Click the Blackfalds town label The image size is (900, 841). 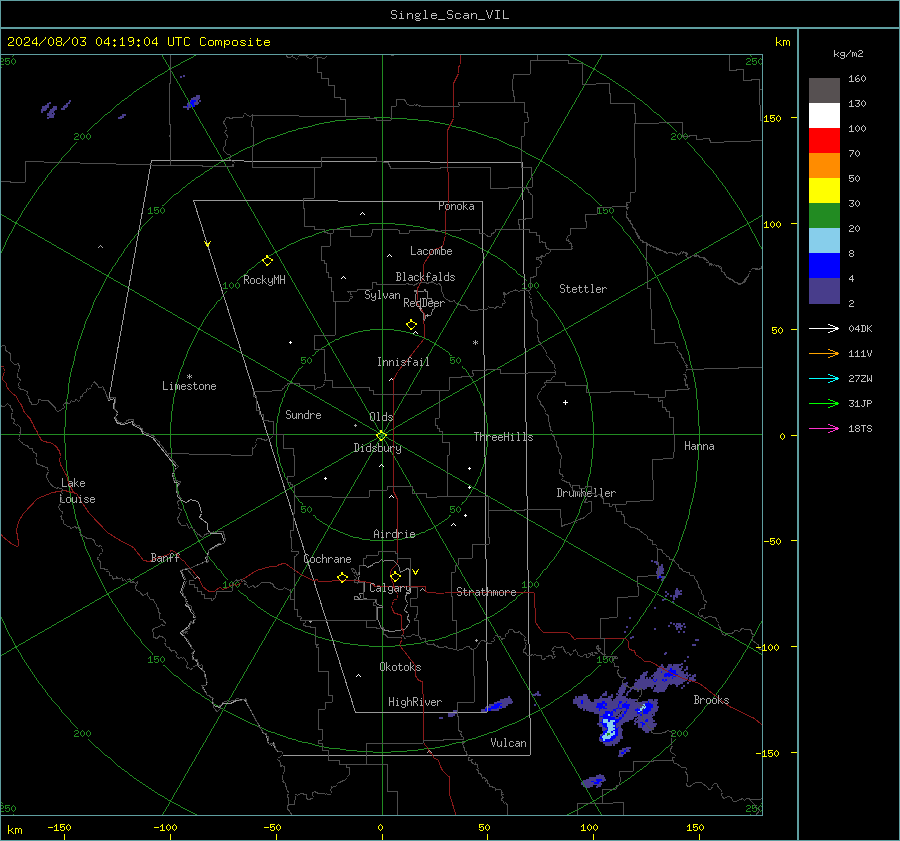coord(425,277)
